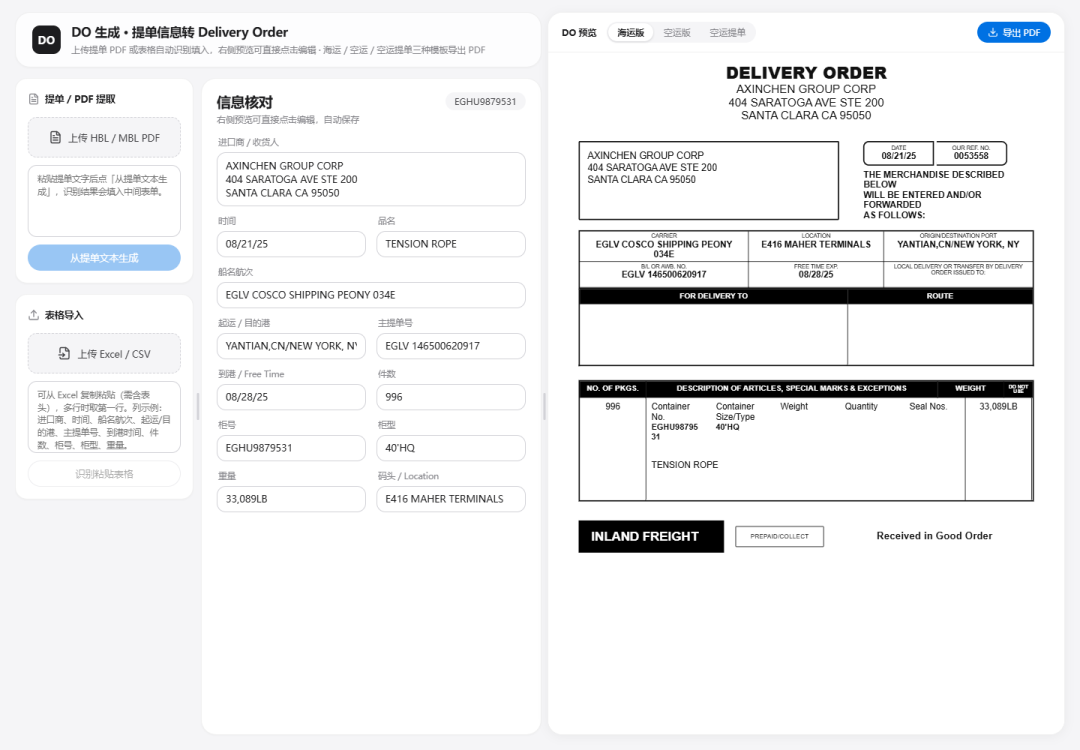
Task: Click the container number EGHU9879531 in preview
Action: click(674, 432)
